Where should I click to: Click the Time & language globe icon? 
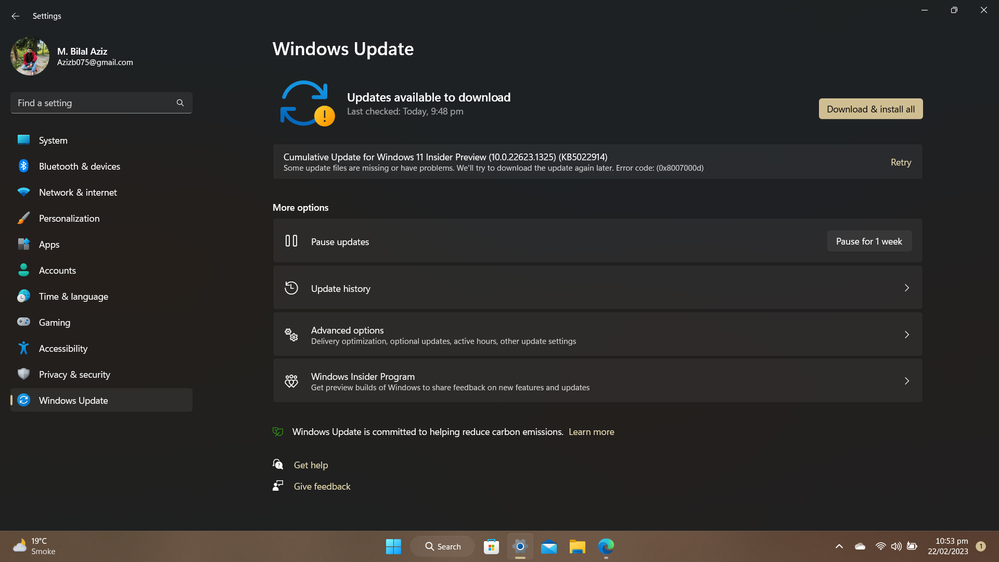[24, 296]
